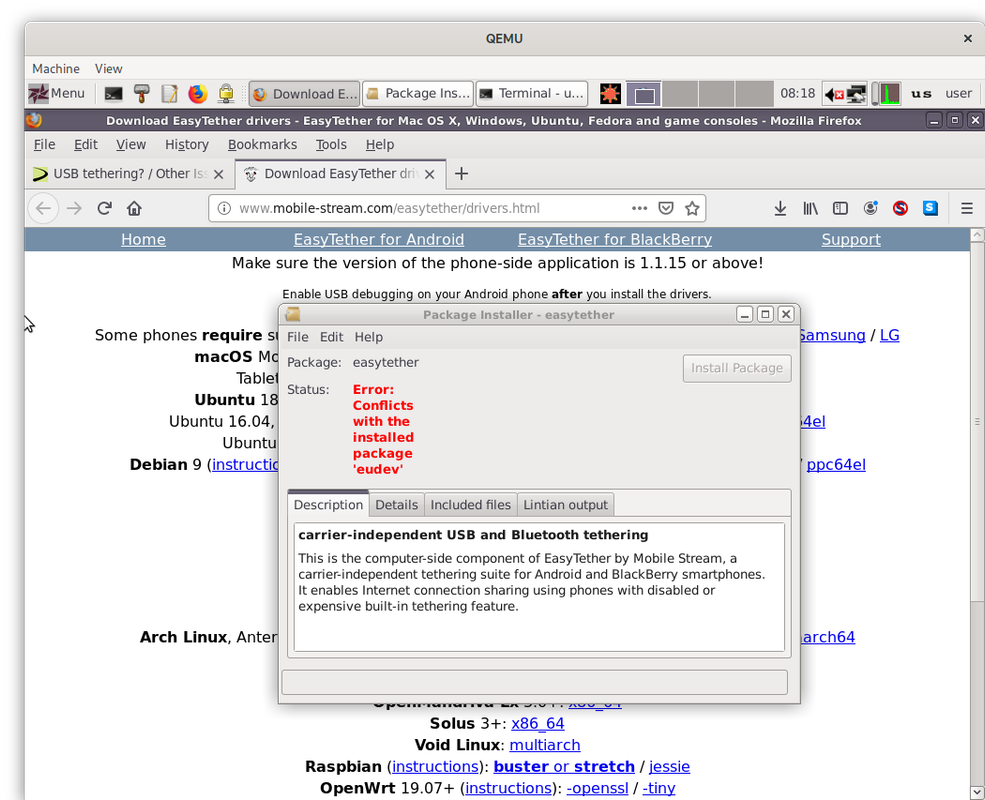Go forward one page in Firefox
The image size is (985, 800).
point(74,208)
